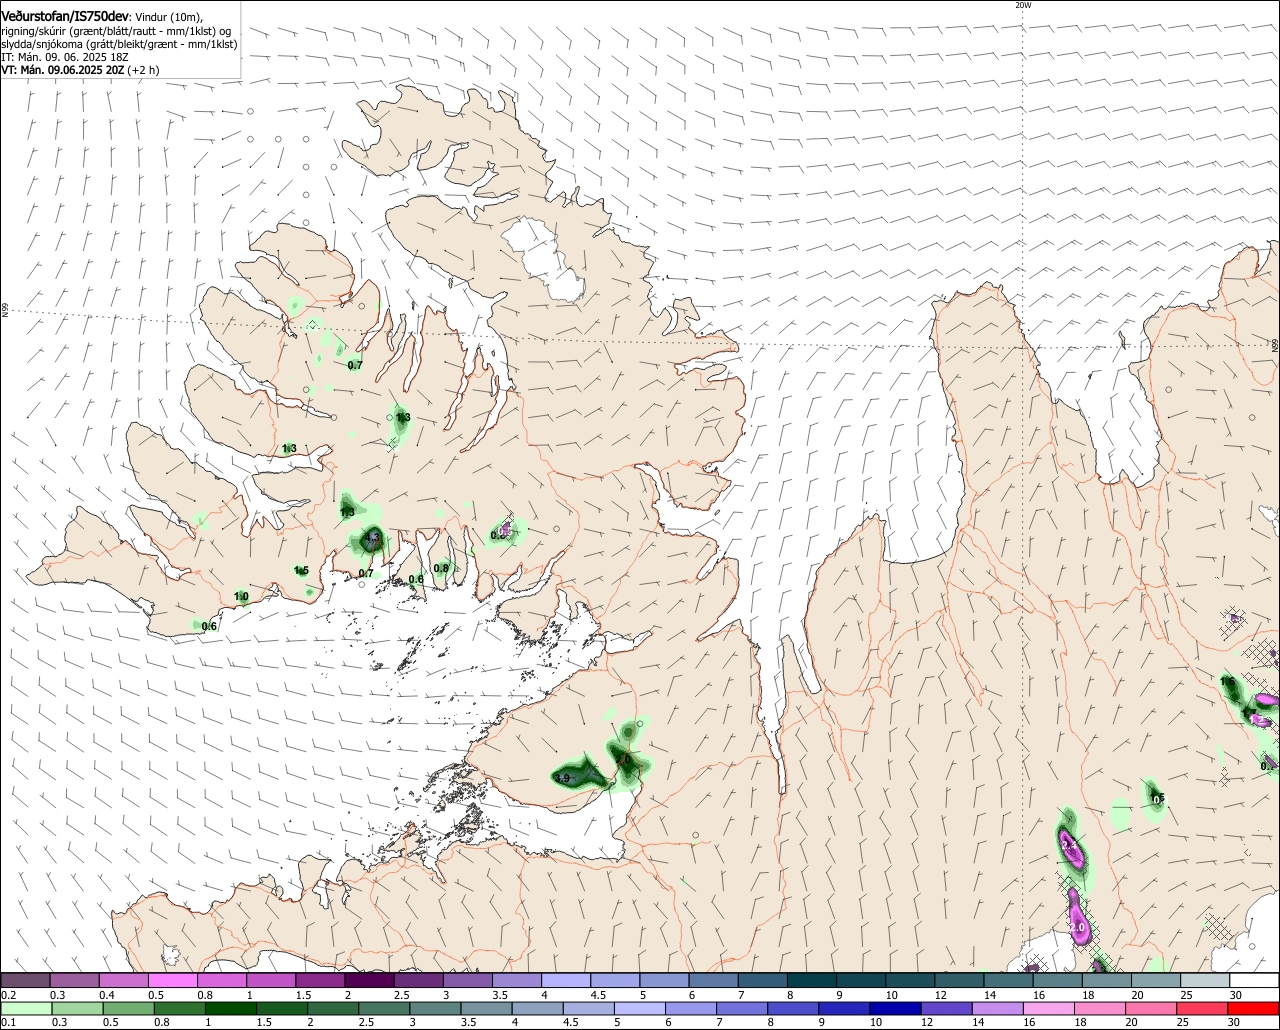This screenshot has height=1030, width=1280.
Task: Click the 20W longitude label at top
Action: tap(1022, 5)
